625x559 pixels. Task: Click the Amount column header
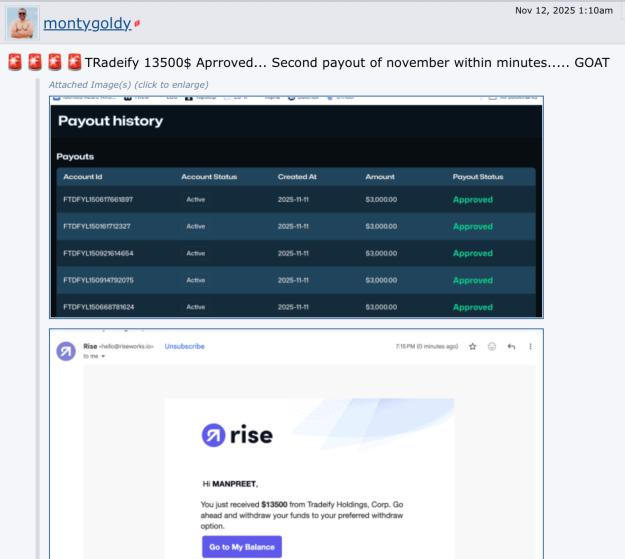tap(380, 177)
